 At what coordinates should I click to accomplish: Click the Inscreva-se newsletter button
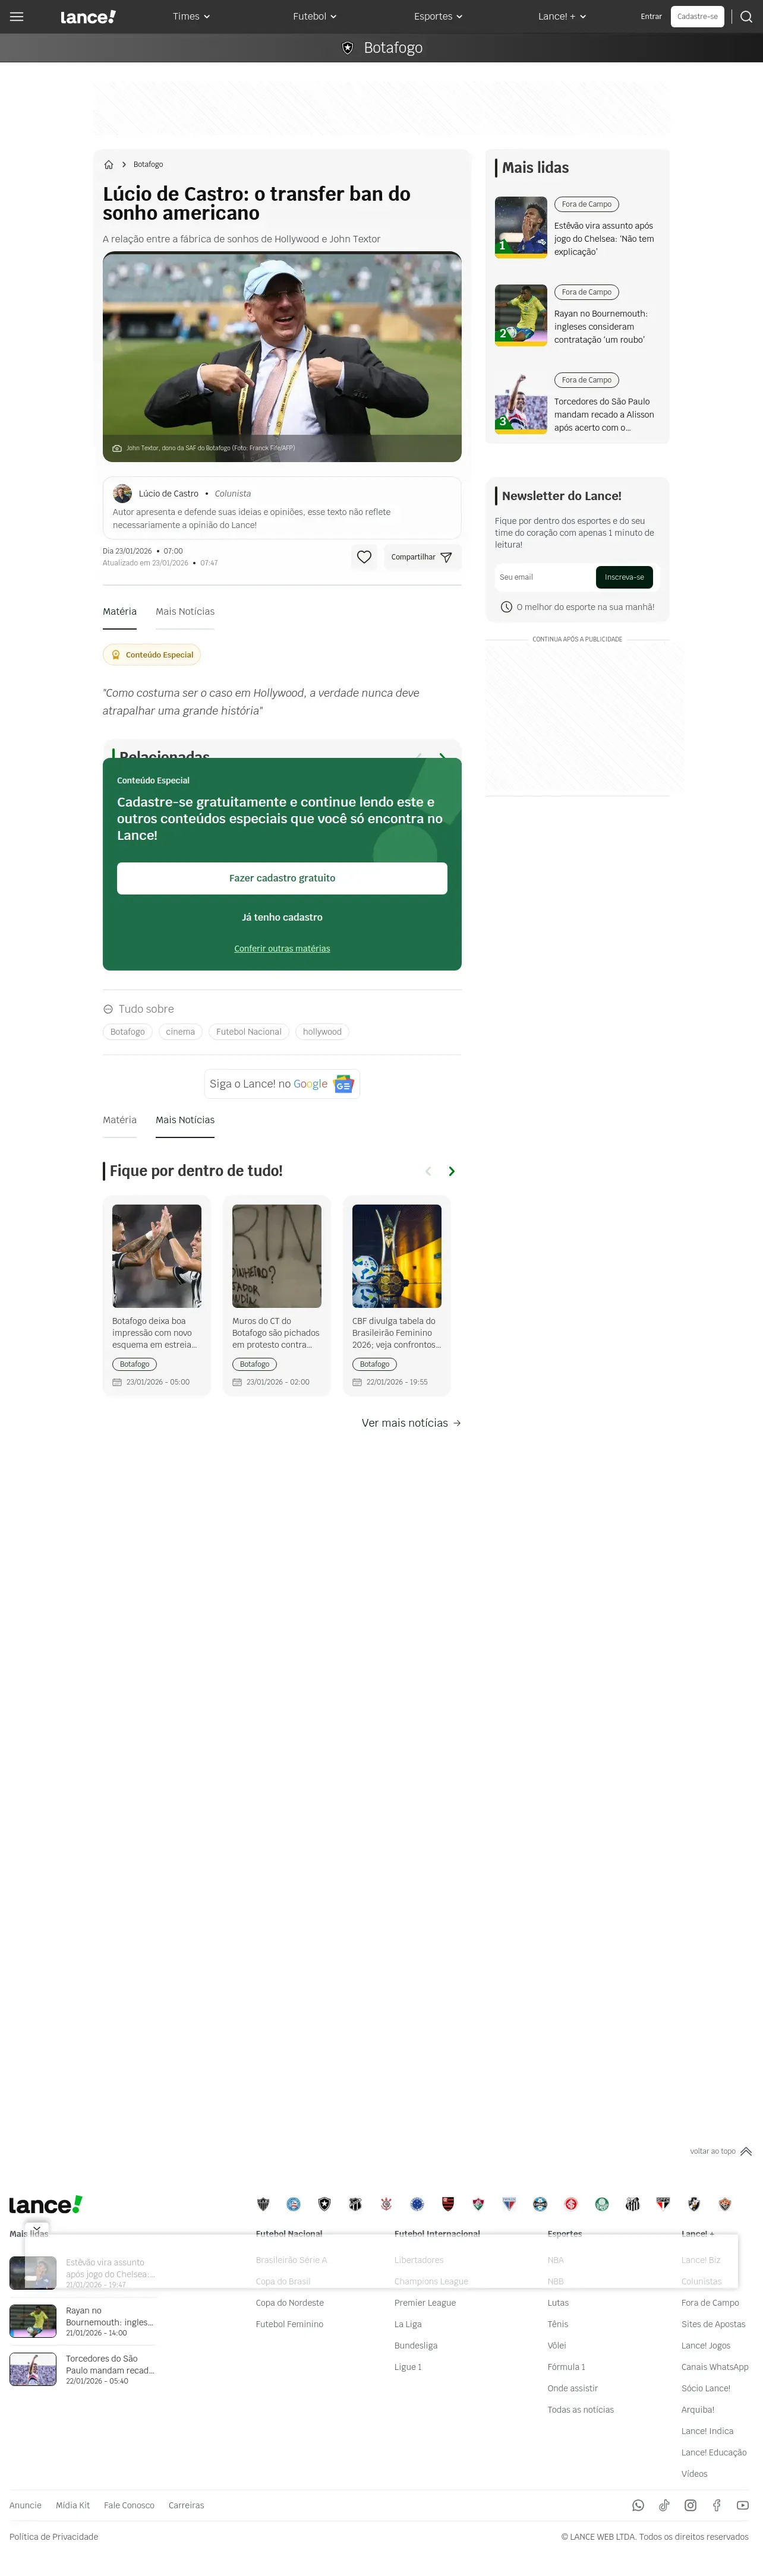point(624,577)
